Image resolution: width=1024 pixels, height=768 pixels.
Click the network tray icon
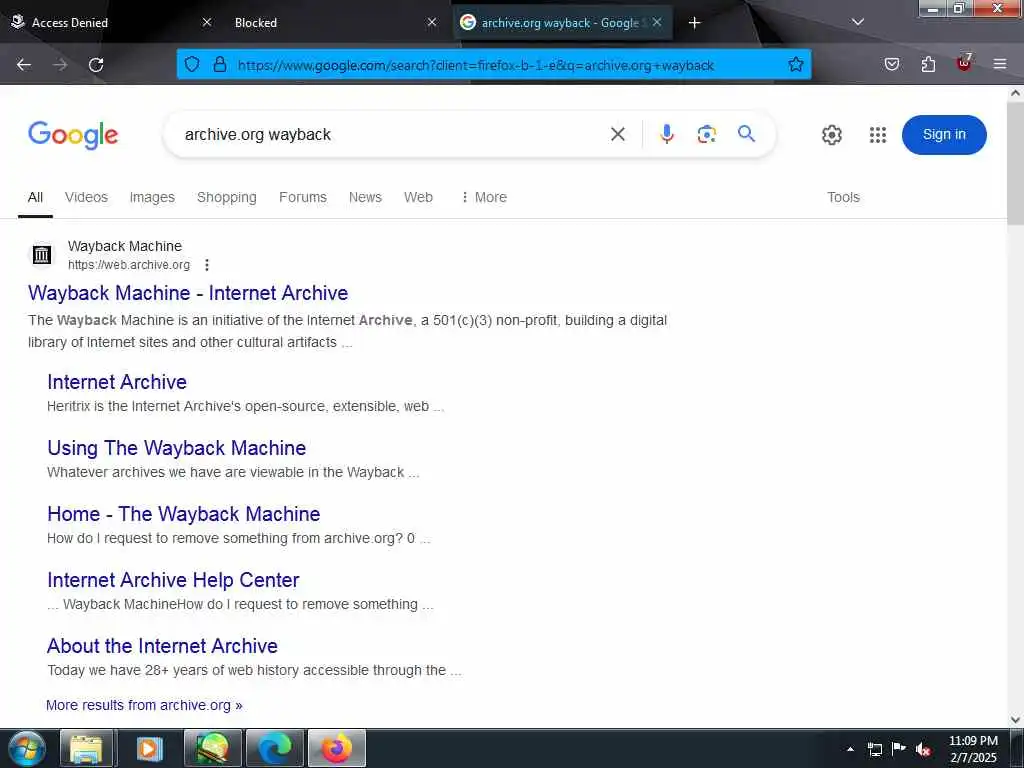tap(874, 749)
